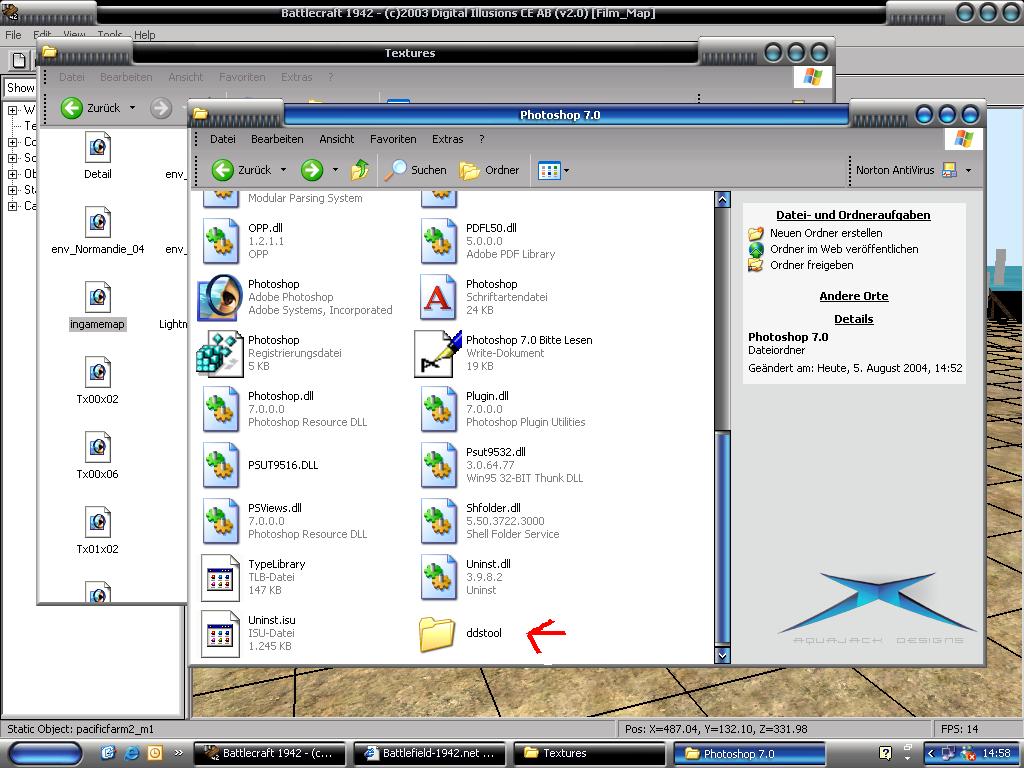Open Help menu in Battlecraft 1942
Image resolution: width=1024 pixels, height=768 pixels.
(x=144, y=35)
